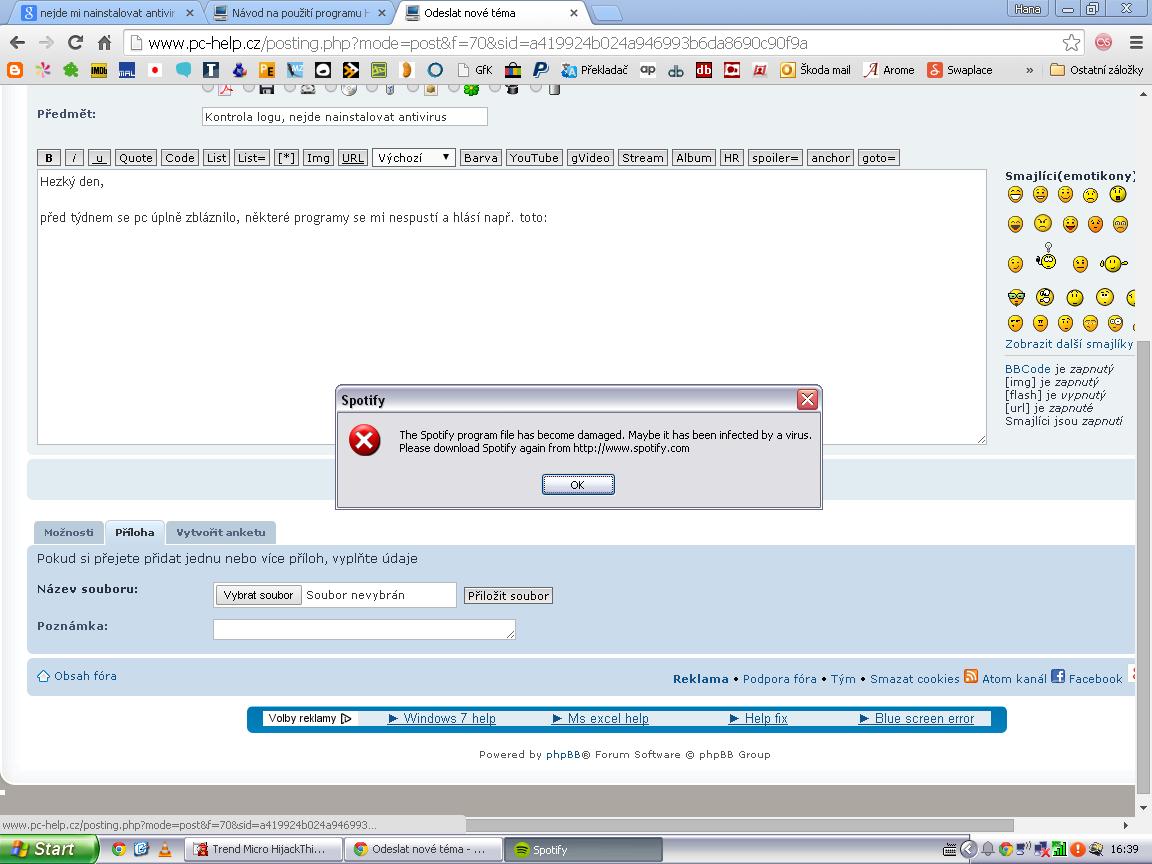Select the radio button before the floppy disk topic icon

coord(249,88)
